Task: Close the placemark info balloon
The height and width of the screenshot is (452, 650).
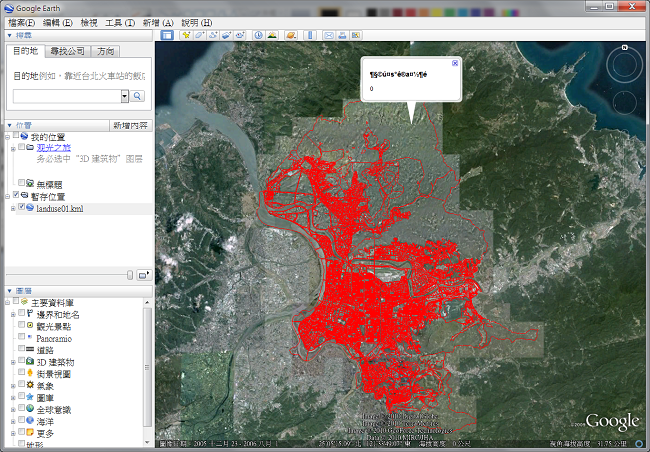Action: tap(456, 63)
